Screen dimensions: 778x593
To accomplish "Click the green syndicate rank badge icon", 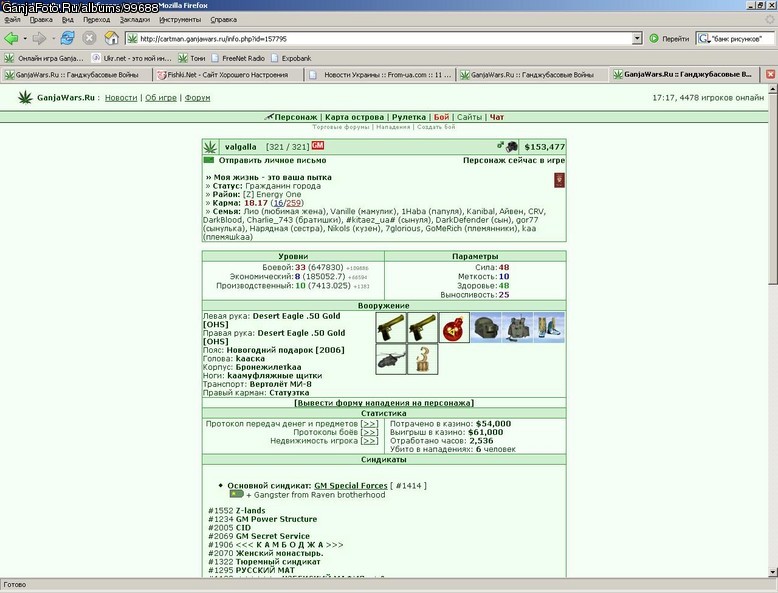I will pos(237,494).
